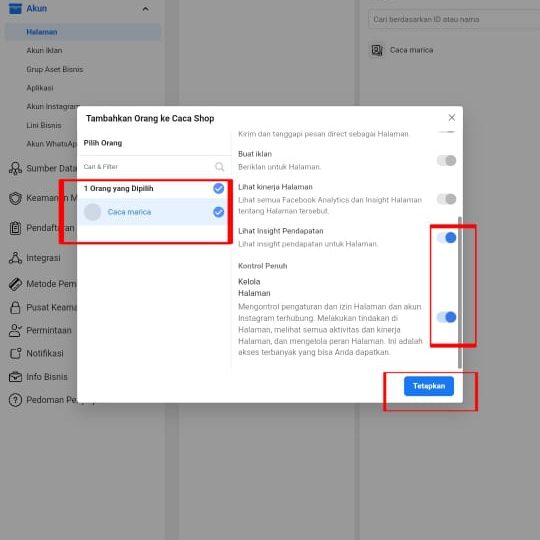The height and width of the screenshot is (540, 540).
Task: Click the Kontrol Penuh section label
Action: click(x=262, y=266)
